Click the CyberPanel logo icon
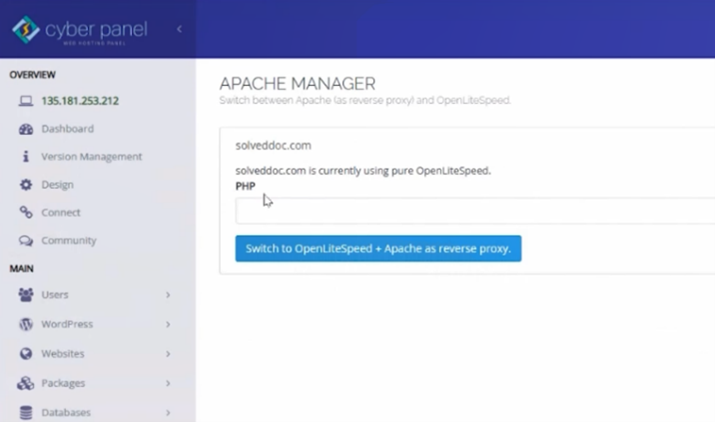The width and height of the screenshot is (715, 422). point(26,30)
